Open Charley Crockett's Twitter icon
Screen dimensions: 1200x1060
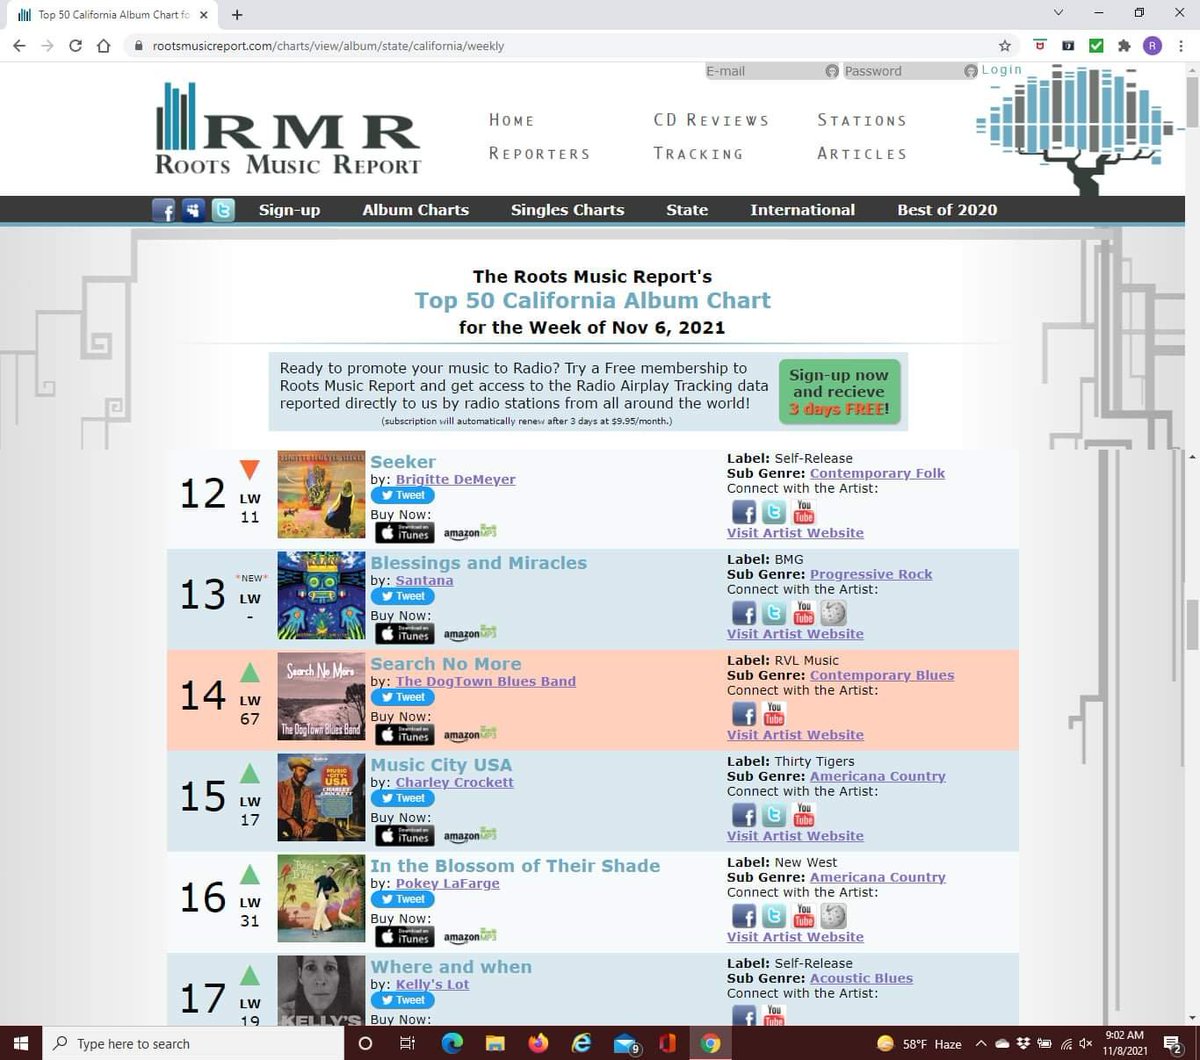pyautogui.click(x=774, y=815)
